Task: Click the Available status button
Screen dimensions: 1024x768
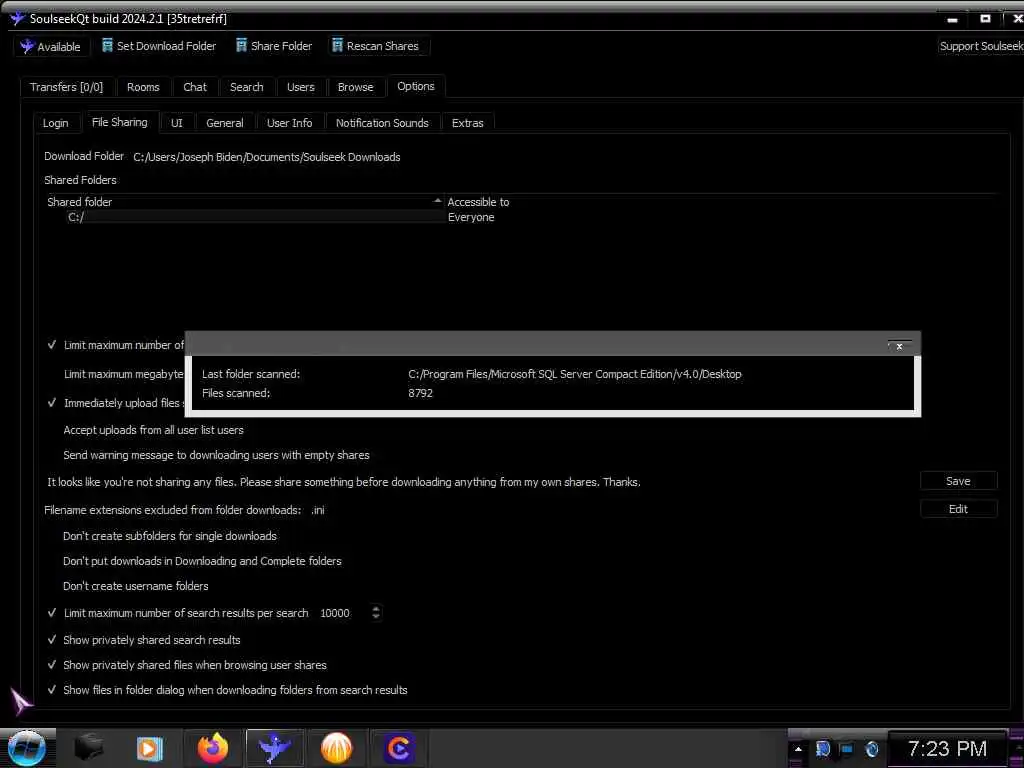Action: 51,46
